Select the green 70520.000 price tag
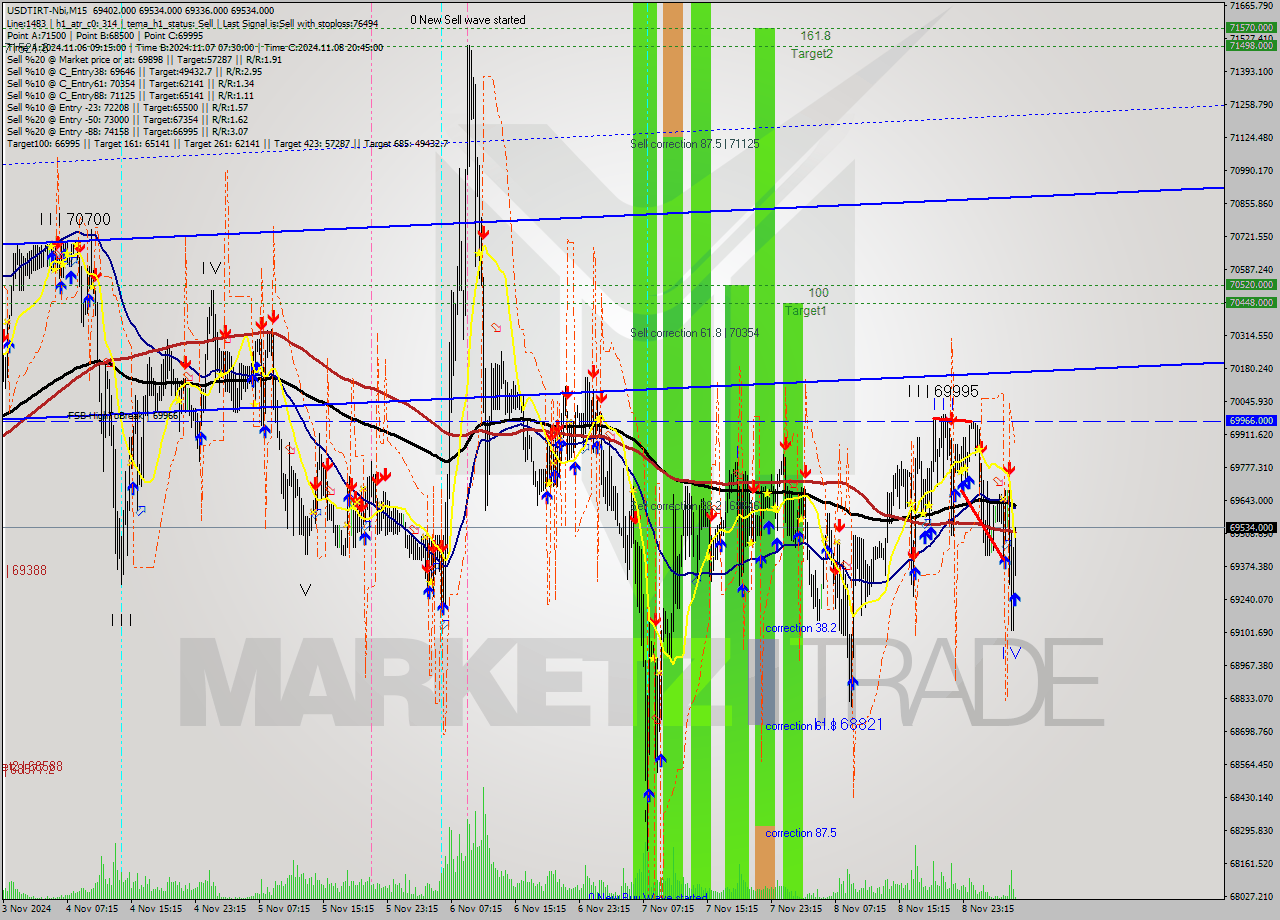 [1251, 284]
